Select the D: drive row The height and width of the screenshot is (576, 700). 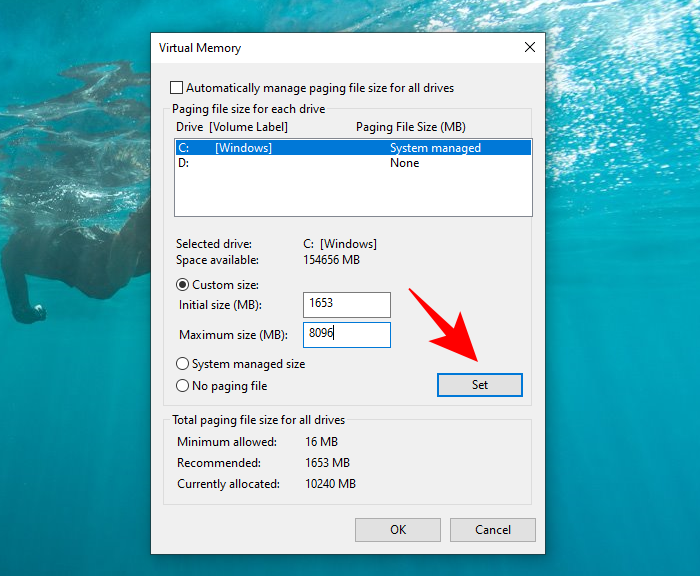coord(353,163)
